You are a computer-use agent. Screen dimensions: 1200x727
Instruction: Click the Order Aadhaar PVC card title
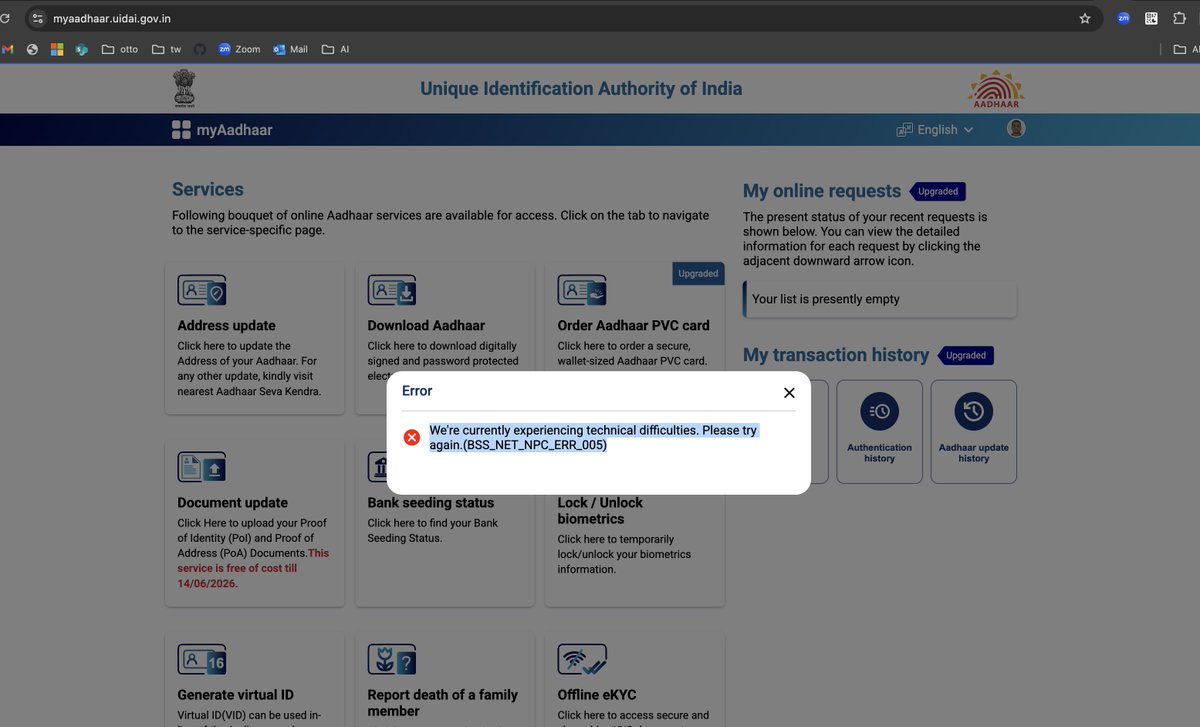(x=633, y=325)
